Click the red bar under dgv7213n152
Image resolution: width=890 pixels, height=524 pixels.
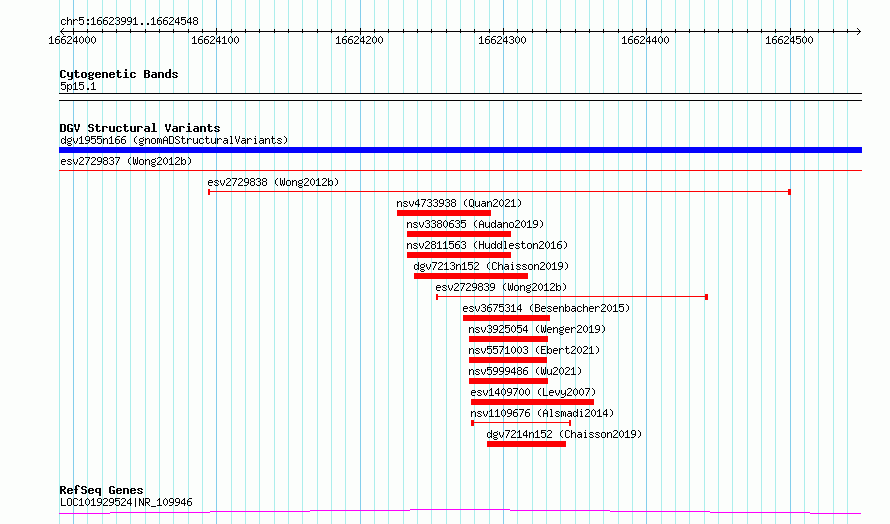471,276
